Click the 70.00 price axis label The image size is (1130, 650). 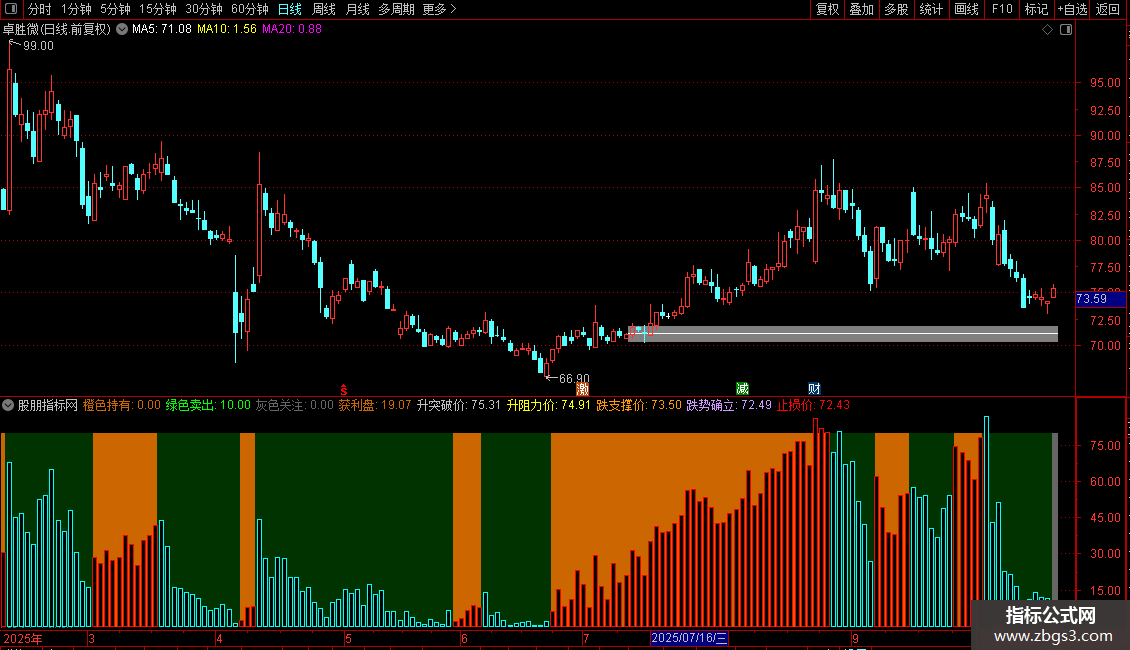(1105, 346)
